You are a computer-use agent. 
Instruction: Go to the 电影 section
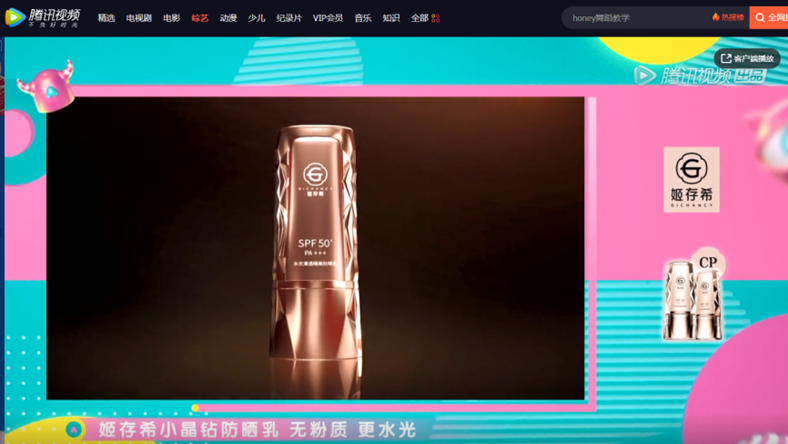[171, 18]
